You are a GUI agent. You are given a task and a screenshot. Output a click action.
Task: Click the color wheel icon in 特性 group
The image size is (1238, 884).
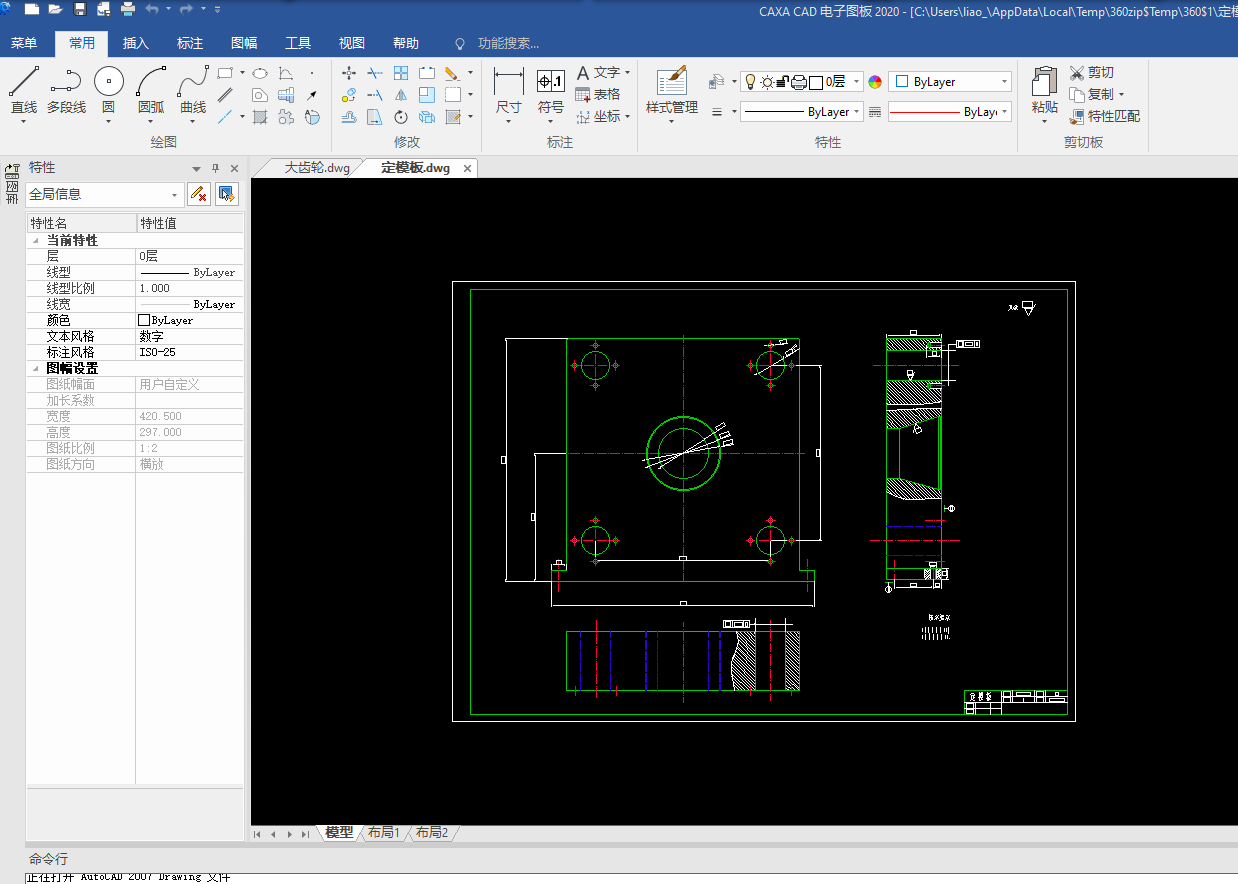click(875, 82)
